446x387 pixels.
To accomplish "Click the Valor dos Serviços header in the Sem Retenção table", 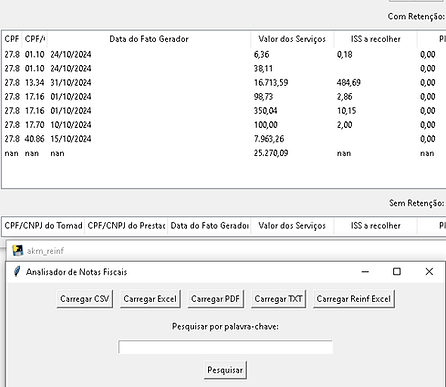I will point(292,226).
